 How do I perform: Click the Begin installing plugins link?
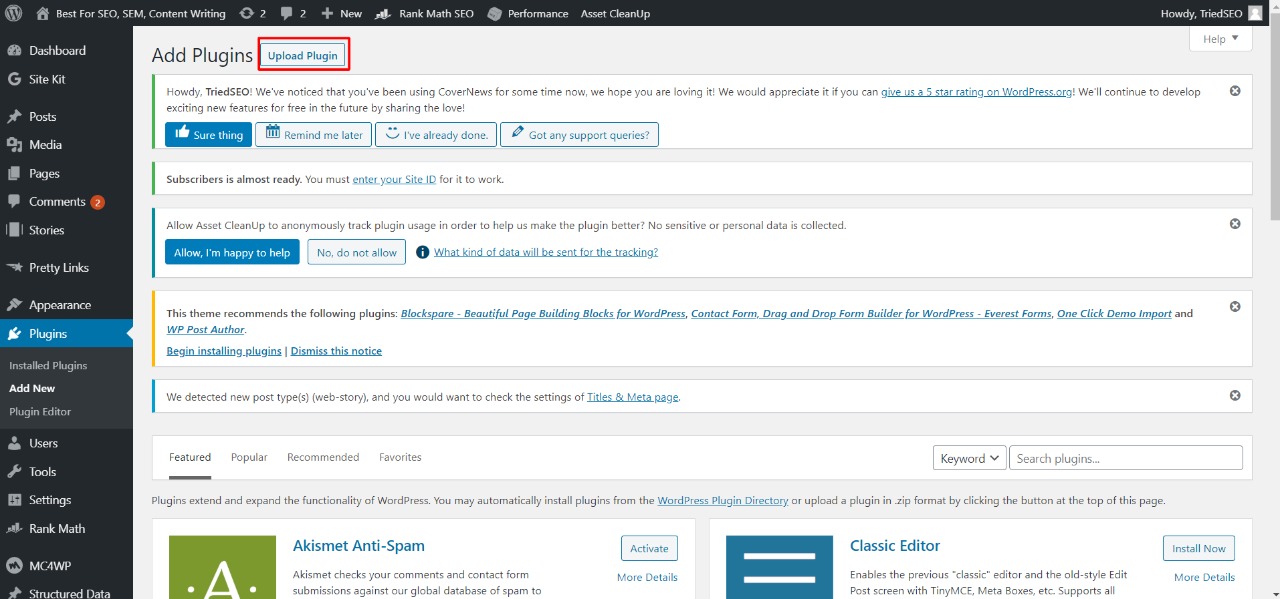pos(224,351)
